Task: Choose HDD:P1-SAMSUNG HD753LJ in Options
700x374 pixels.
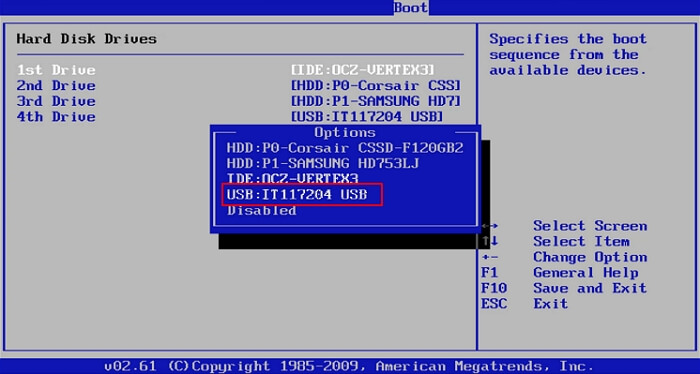Action: (323, 163)
